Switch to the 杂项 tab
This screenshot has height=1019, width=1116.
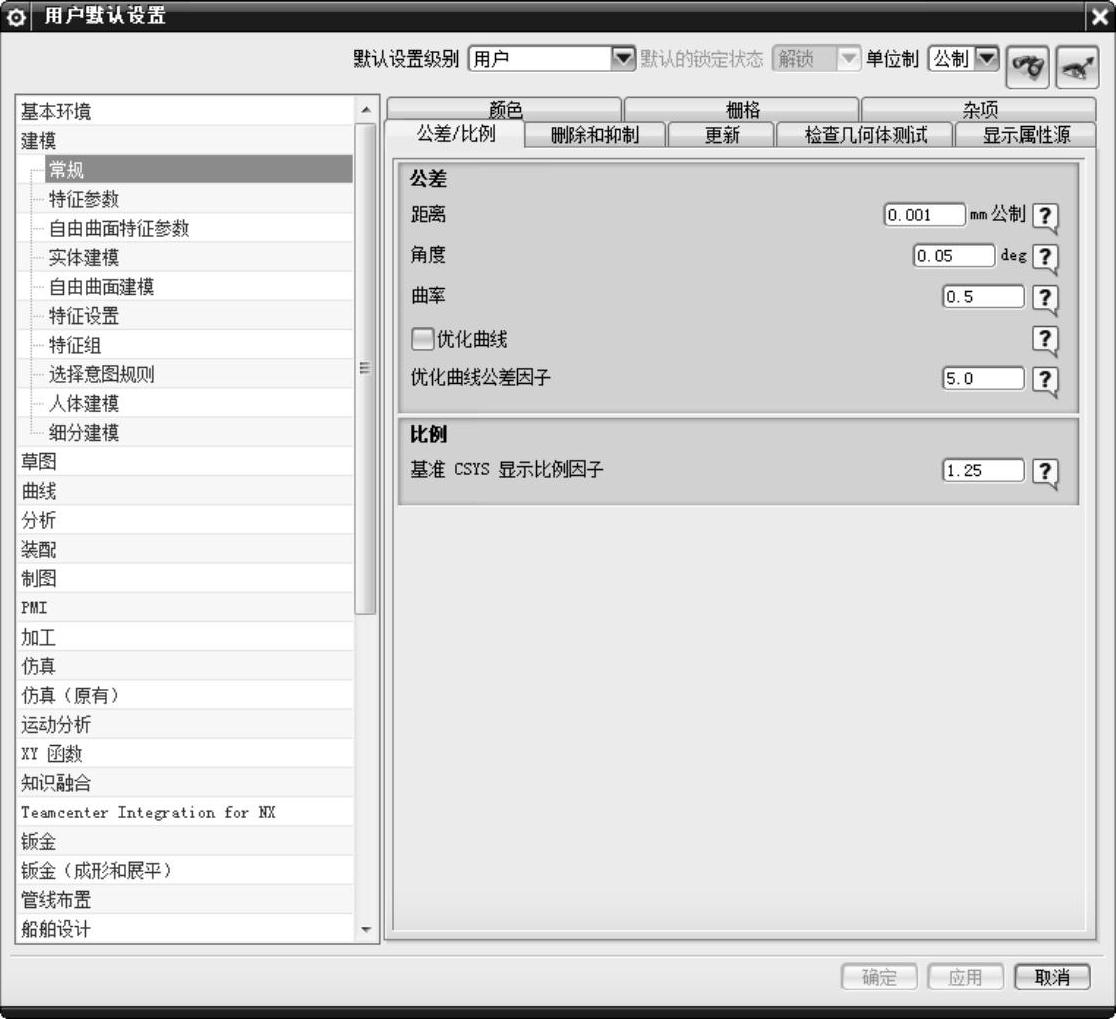click(979, 109)
